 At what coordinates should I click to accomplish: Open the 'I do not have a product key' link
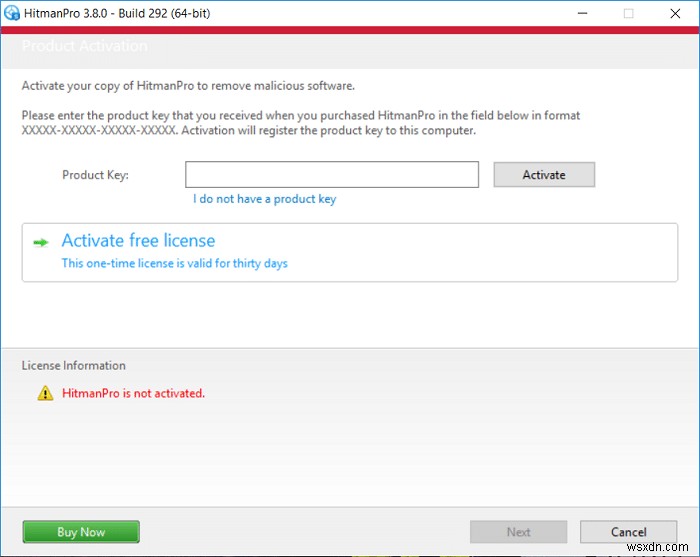click(264, 199)
